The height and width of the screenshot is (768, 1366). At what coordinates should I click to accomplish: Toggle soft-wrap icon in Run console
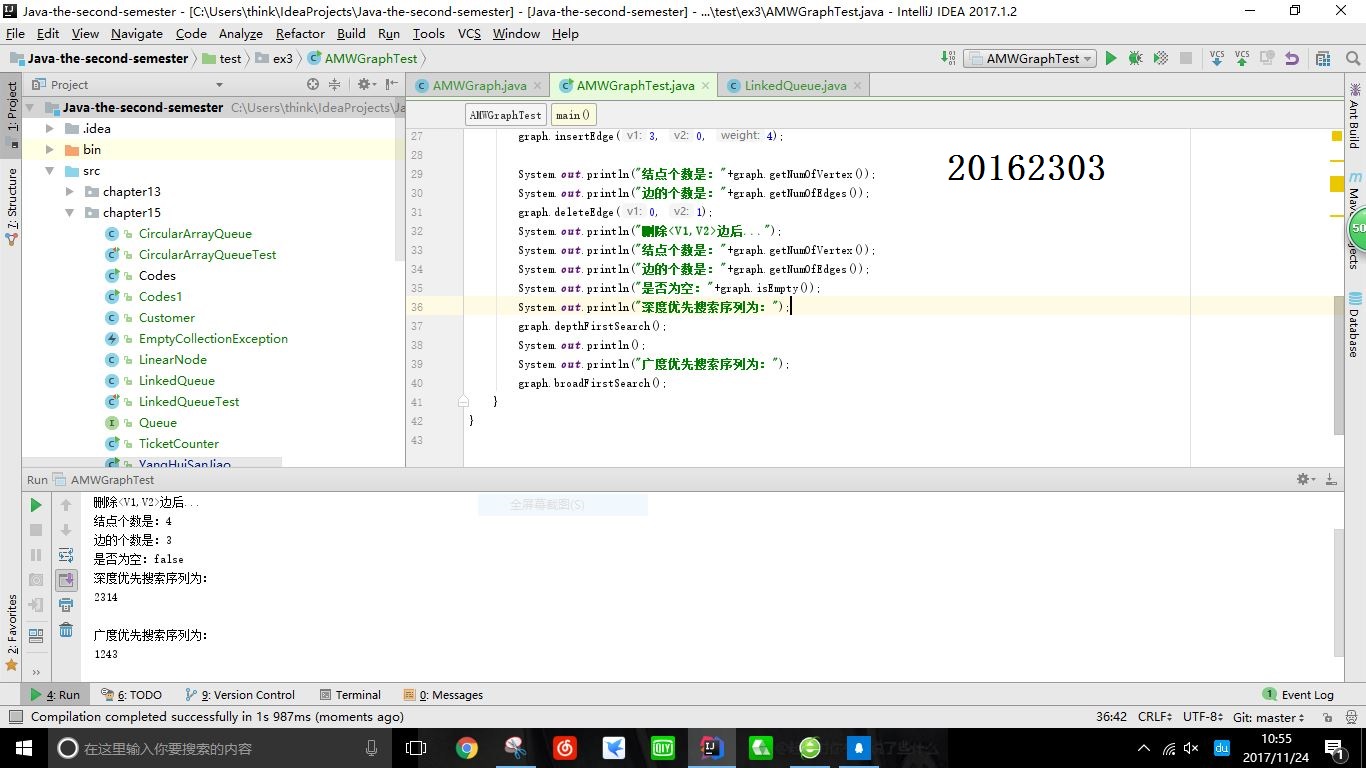[x=66, y=555]
